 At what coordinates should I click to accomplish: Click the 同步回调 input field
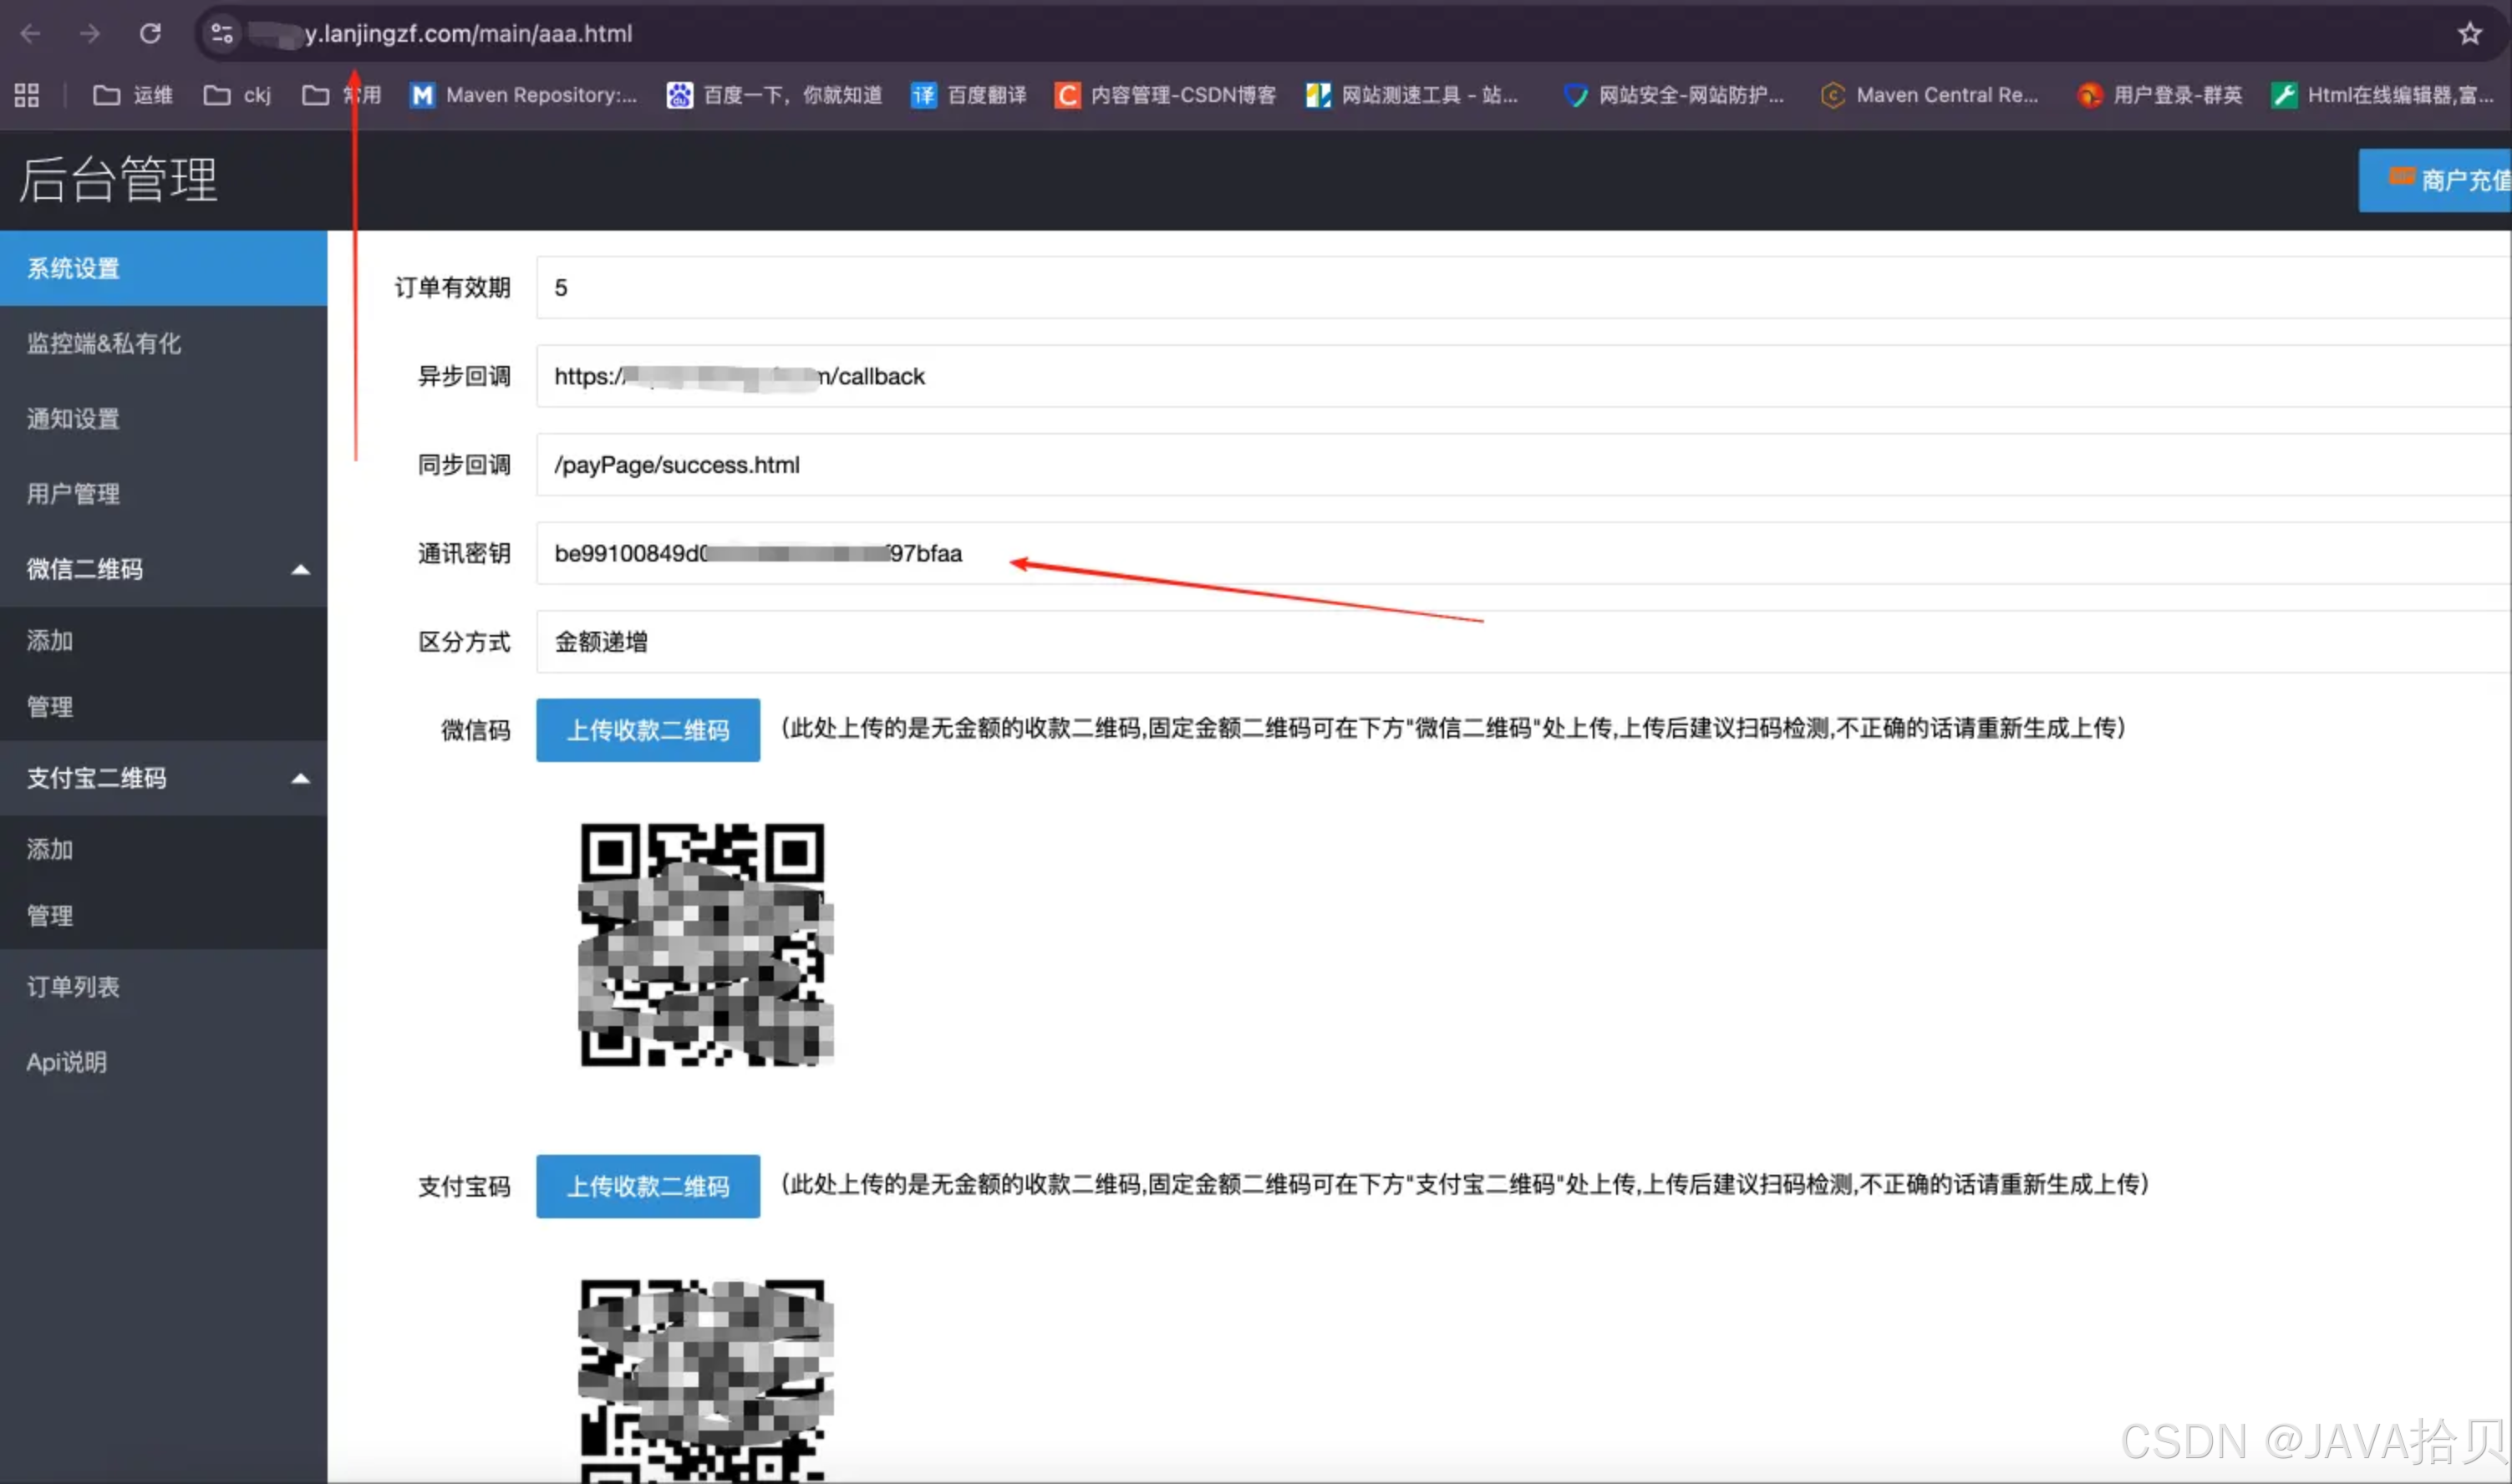click(1524, 465)
